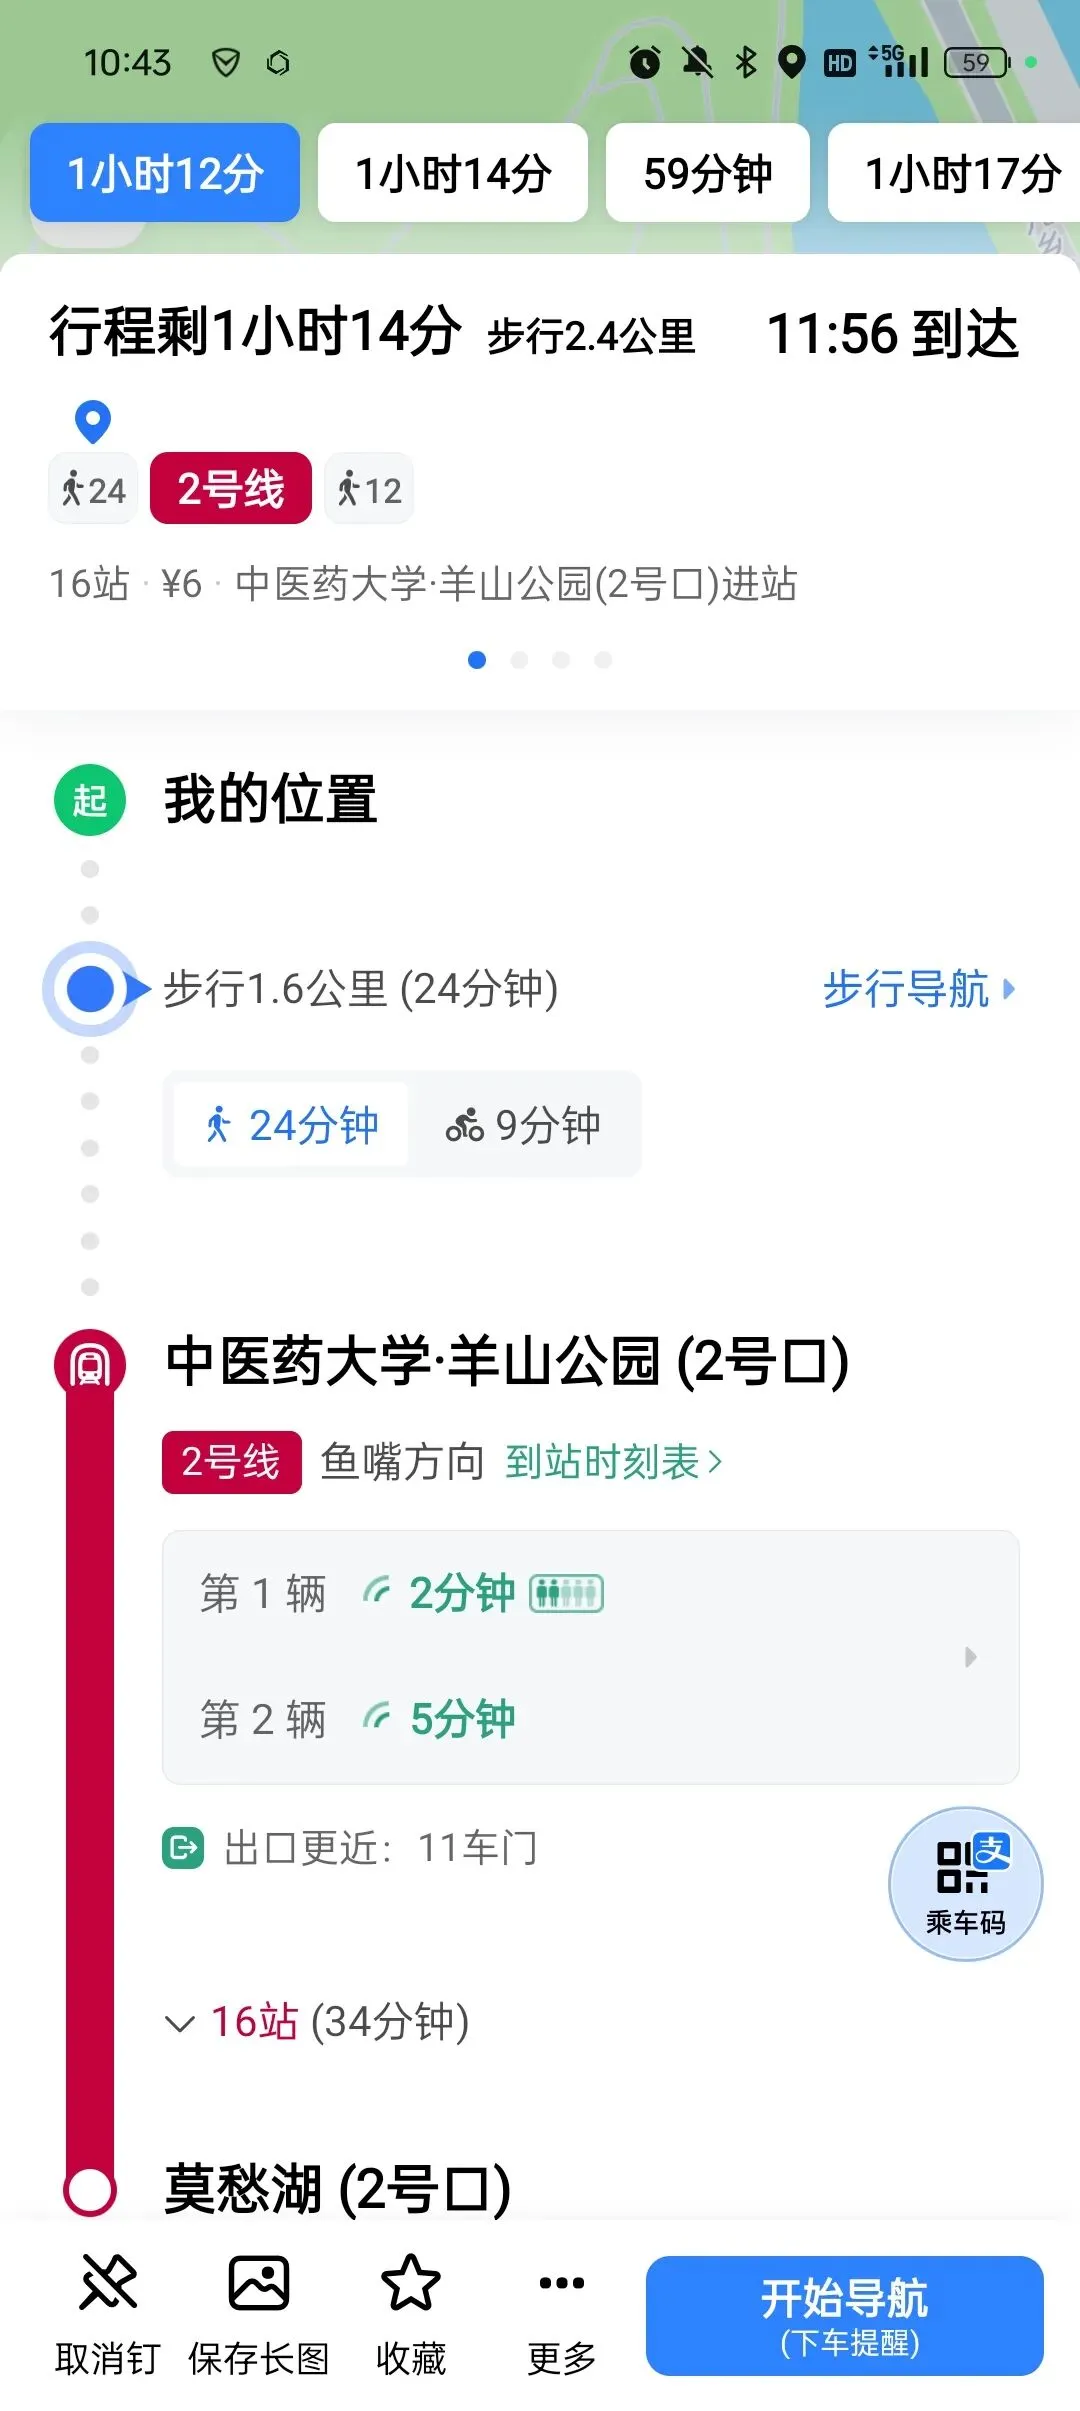The width and height of the screenshot is (1080, 2411).
Task: Select the second page indicator dot
Action: (x=519, y=660)
